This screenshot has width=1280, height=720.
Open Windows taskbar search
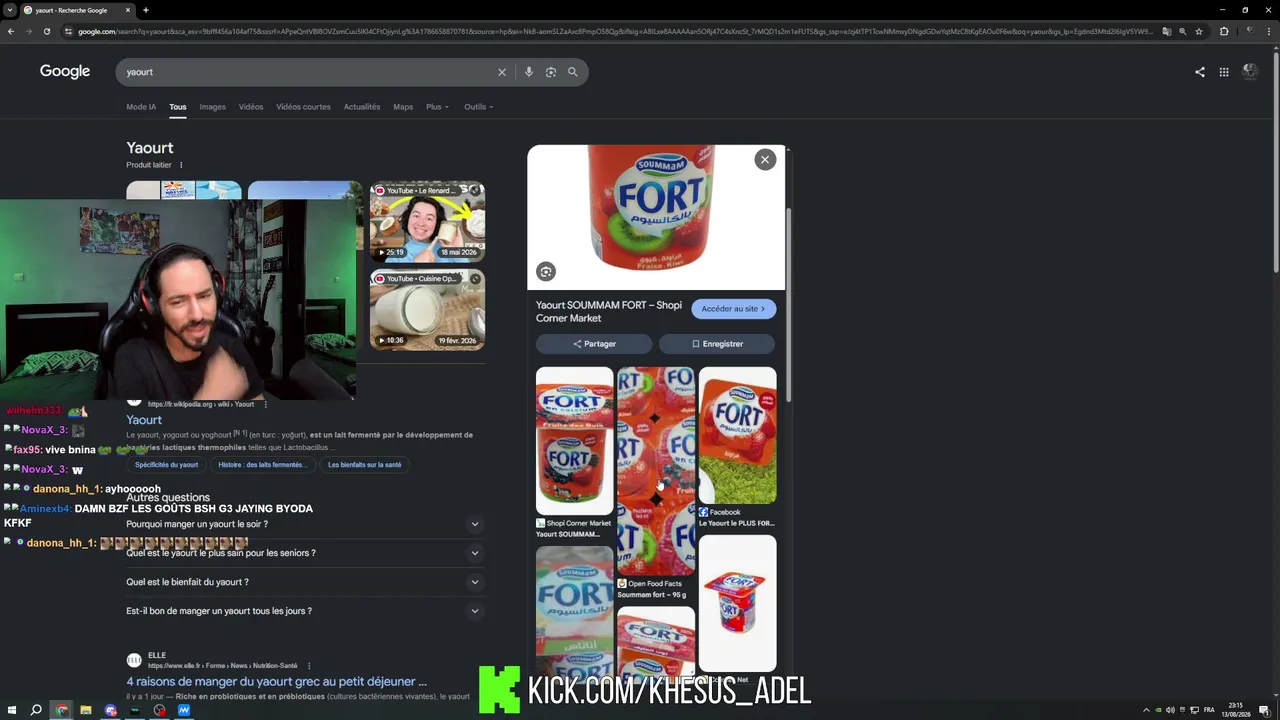pos(36,710)
